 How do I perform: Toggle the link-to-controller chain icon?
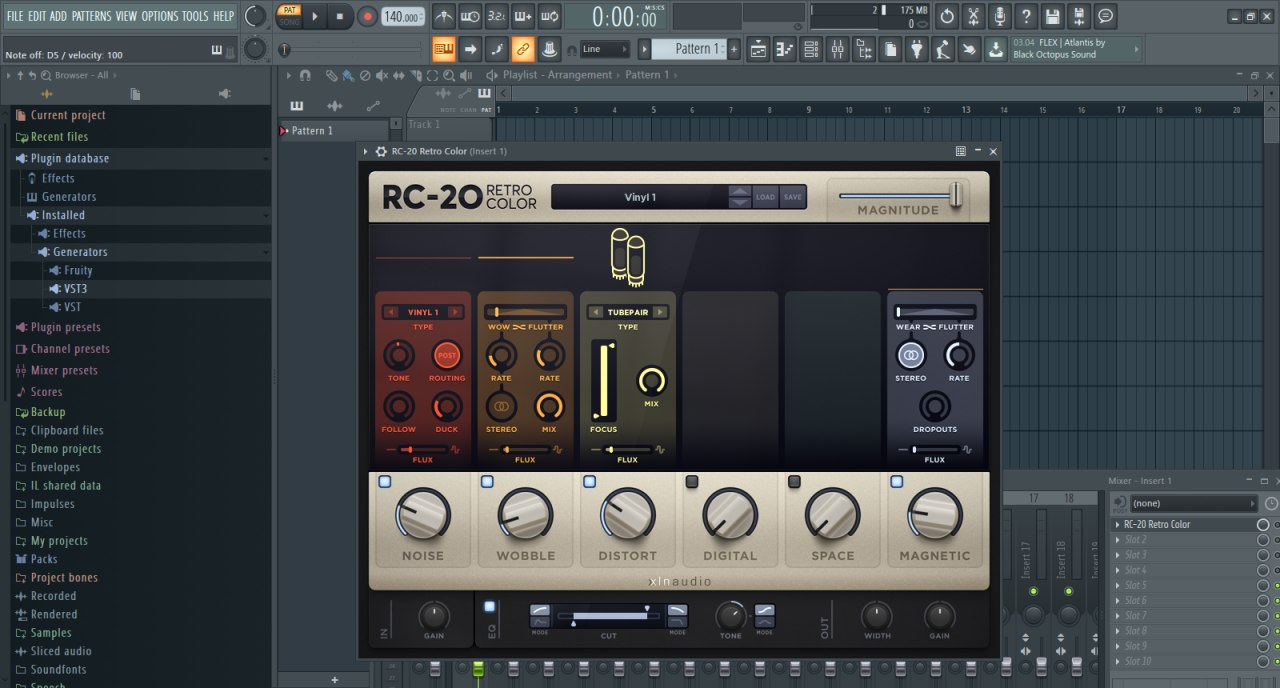tap(522, 48)
